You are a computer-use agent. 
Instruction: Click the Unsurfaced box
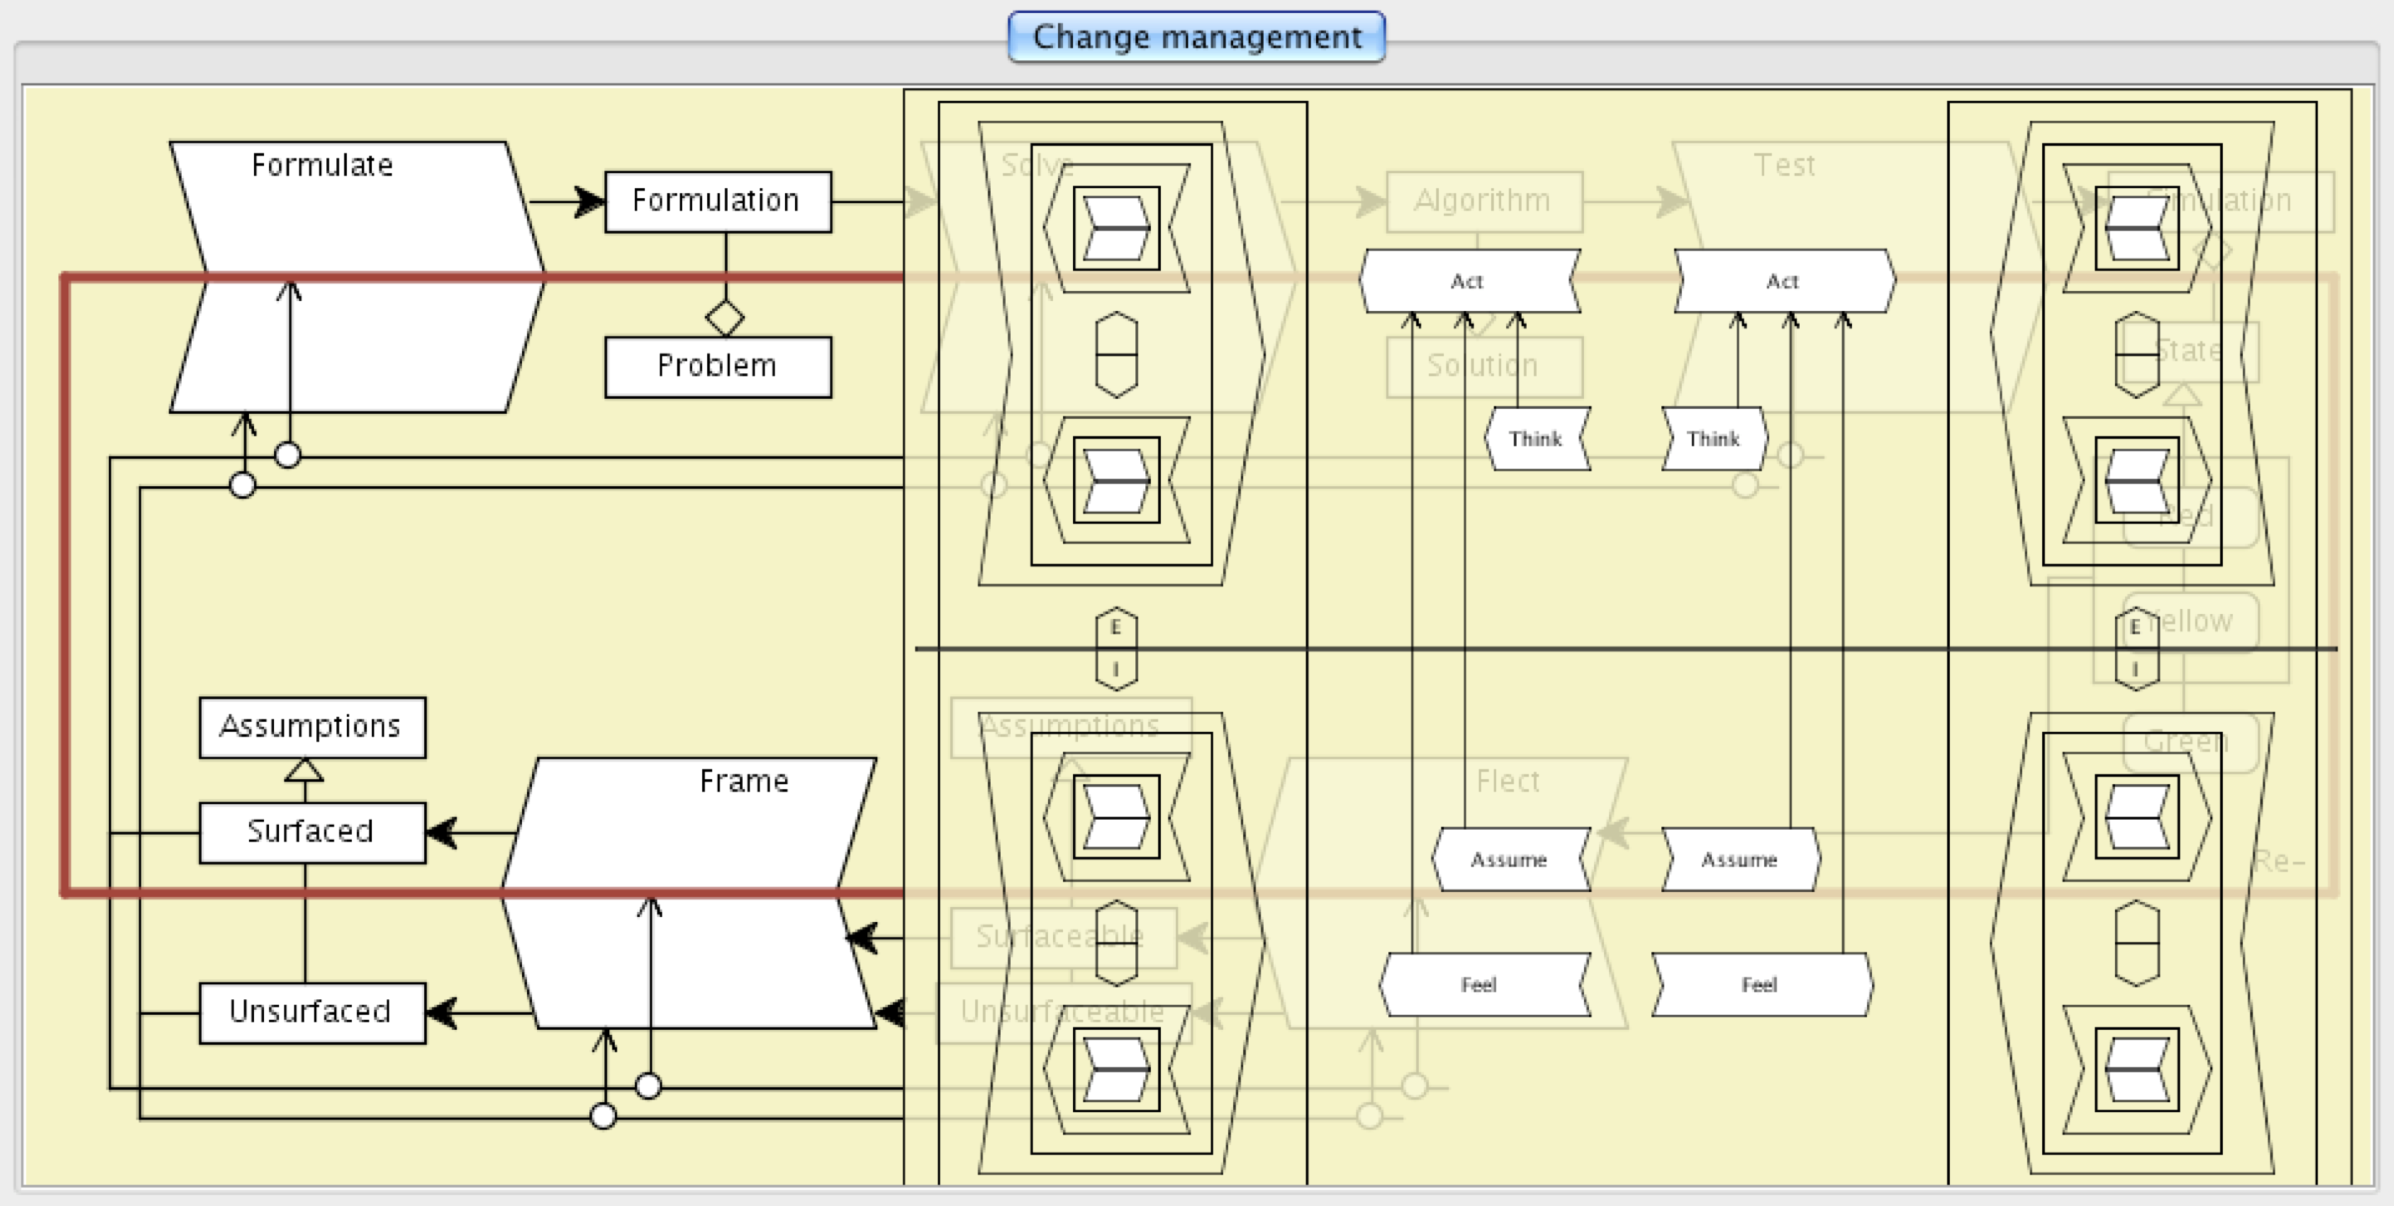click(x=311, y=1012)
